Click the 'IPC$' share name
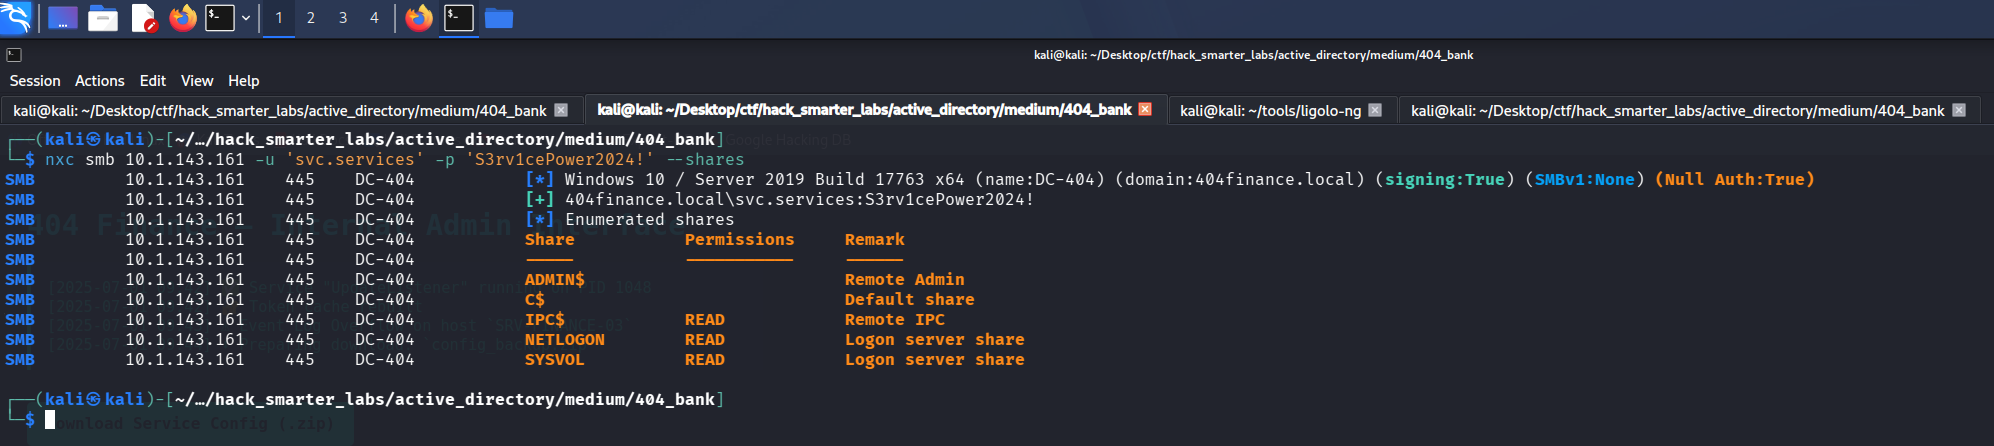The height and width of the screenshot is (446, 1994). [545, 320]
